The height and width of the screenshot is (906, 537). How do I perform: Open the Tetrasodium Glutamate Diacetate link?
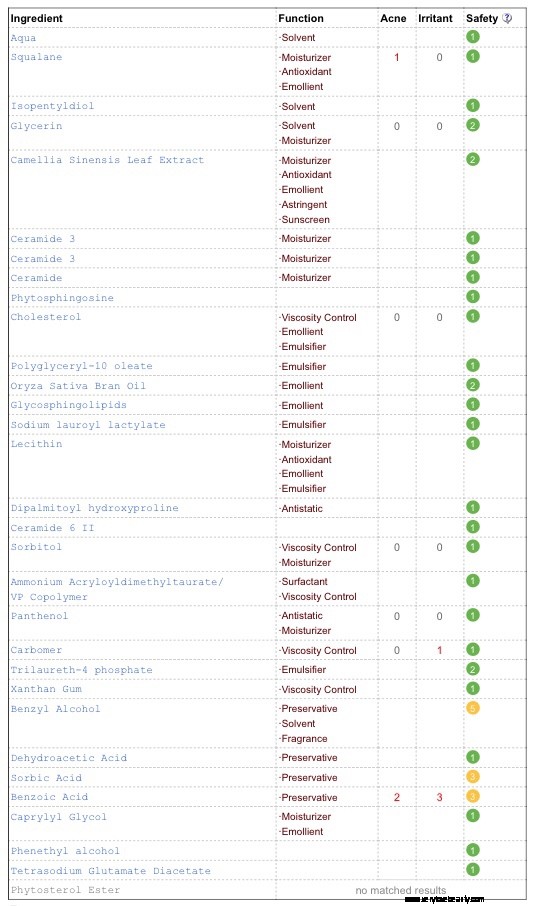click(110, 870)
